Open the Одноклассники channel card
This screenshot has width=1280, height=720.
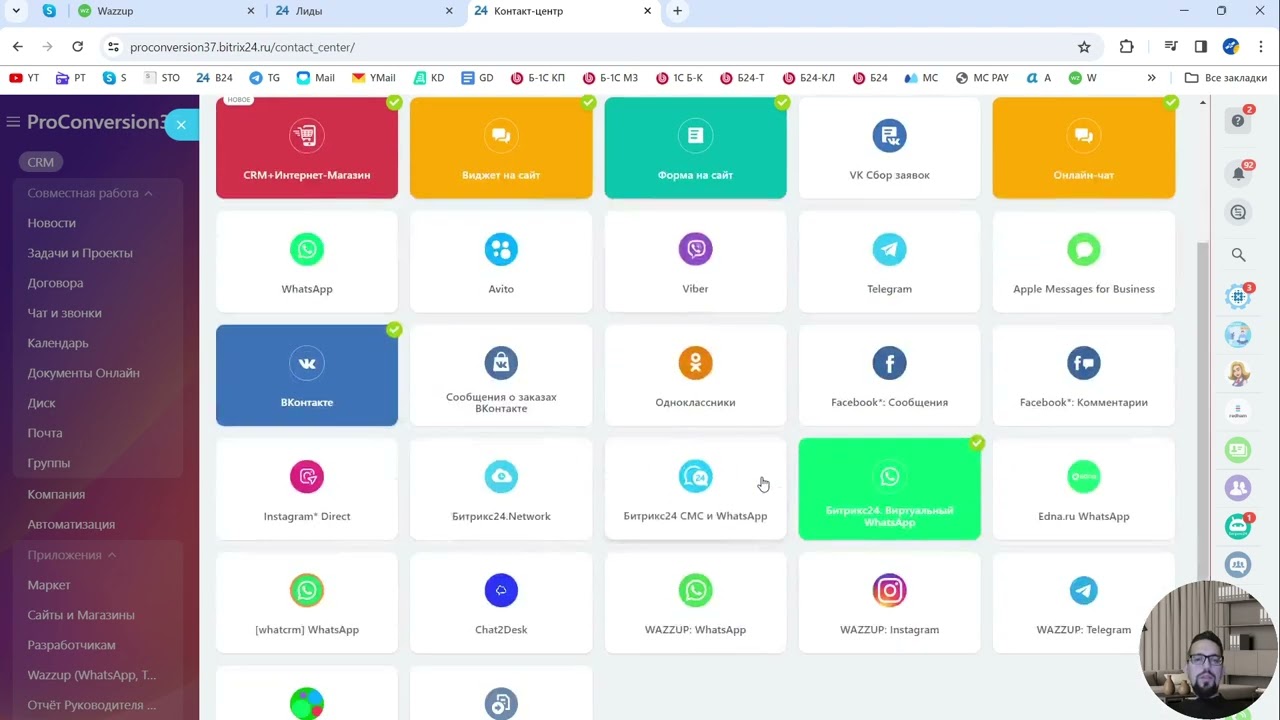pos(695,376)
